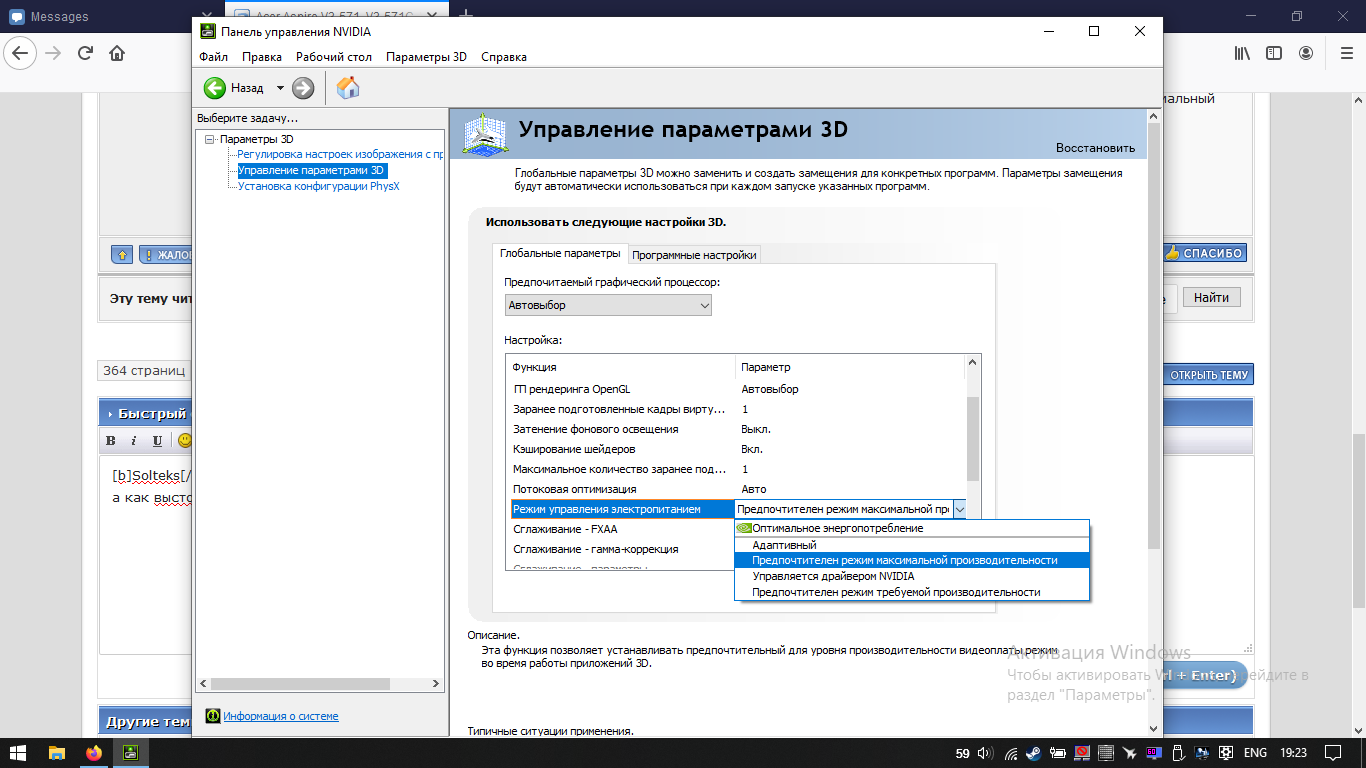Reload the Firefox page

(85, 53)
